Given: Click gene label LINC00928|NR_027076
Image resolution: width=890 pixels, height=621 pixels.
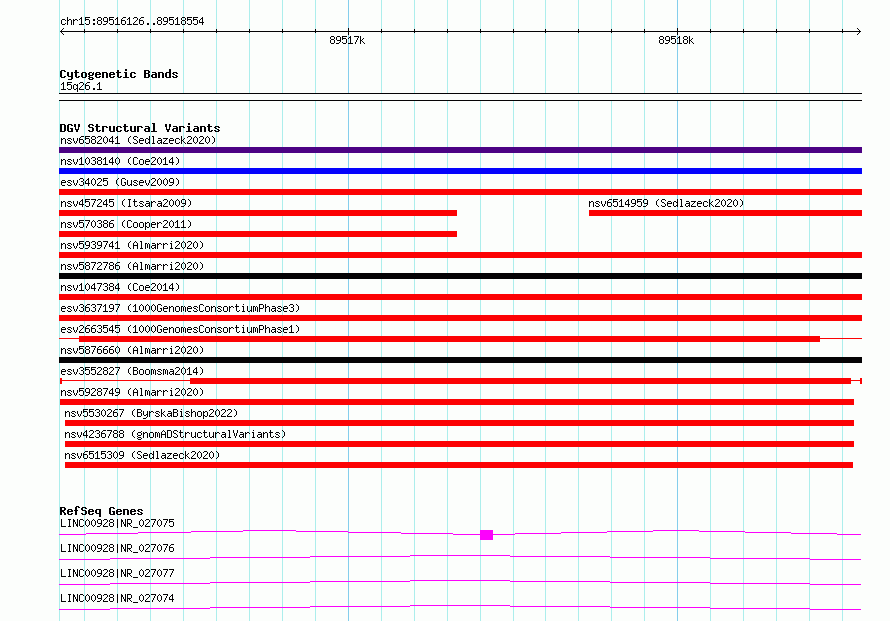Looking at the screenshot, I should [117, 548].
